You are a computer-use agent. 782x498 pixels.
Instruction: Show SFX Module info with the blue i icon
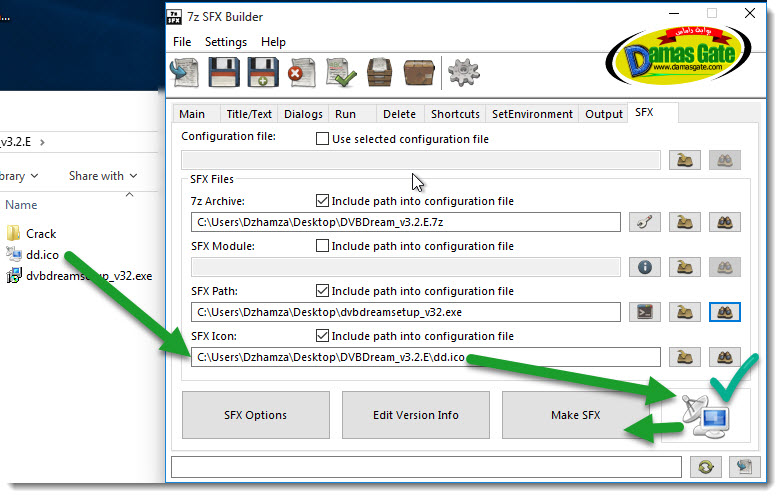pos(645,267)
